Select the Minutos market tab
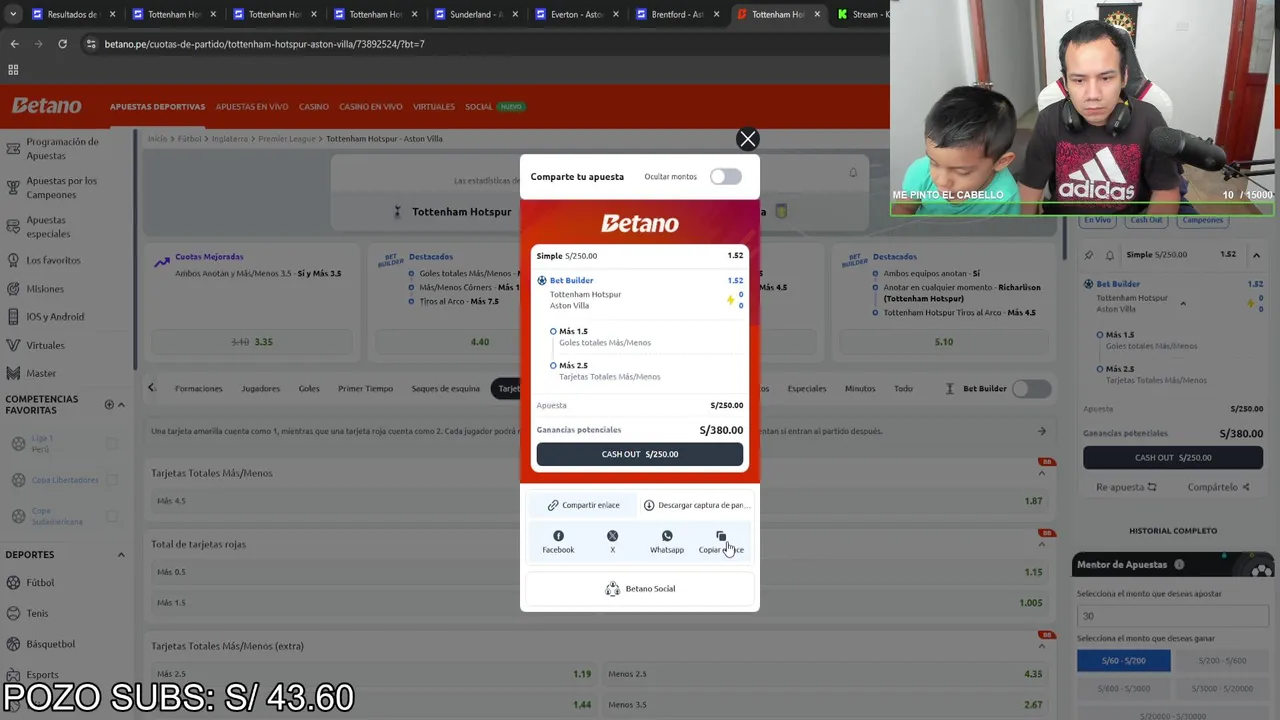Screen dimensions: 1280x720 pyautogui.click(x=860, y=389)
